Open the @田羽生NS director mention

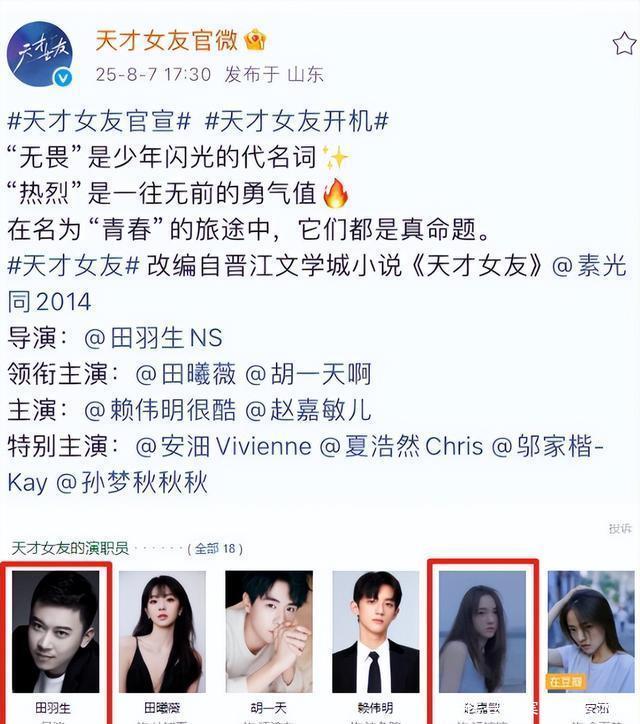click(153, 338)
